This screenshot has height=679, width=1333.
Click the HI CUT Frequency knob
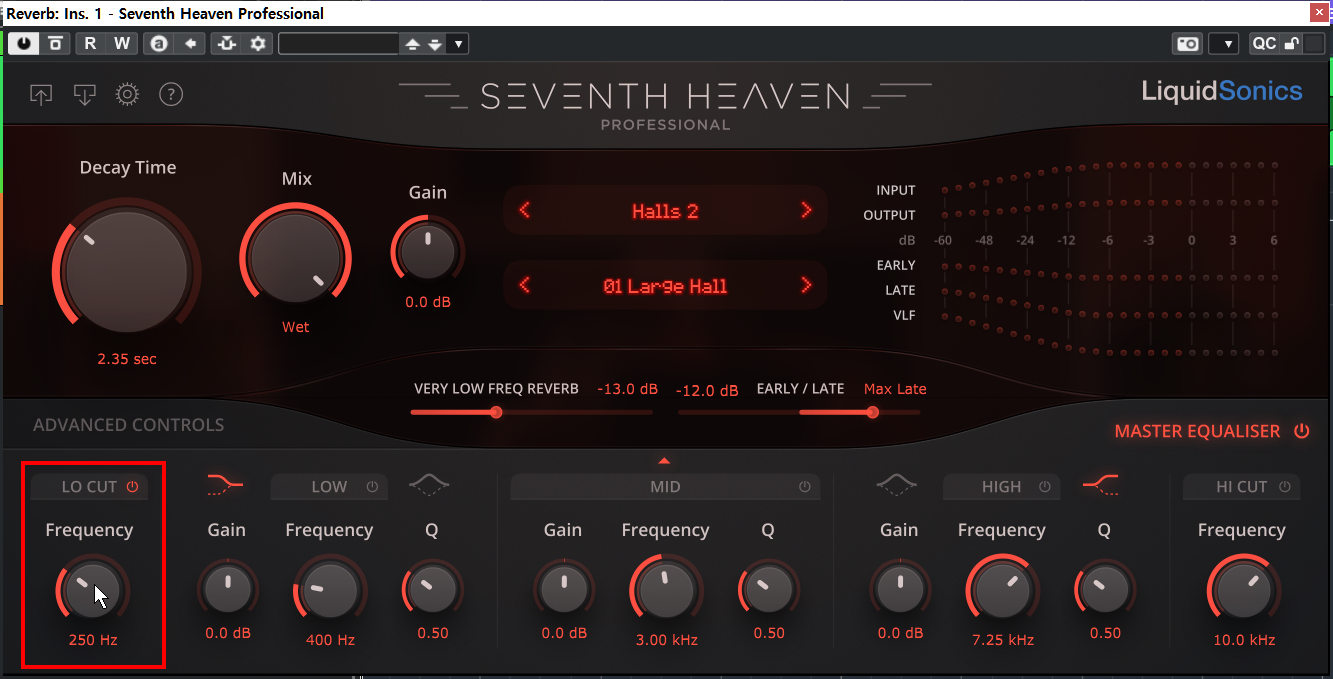point(1242,591)
